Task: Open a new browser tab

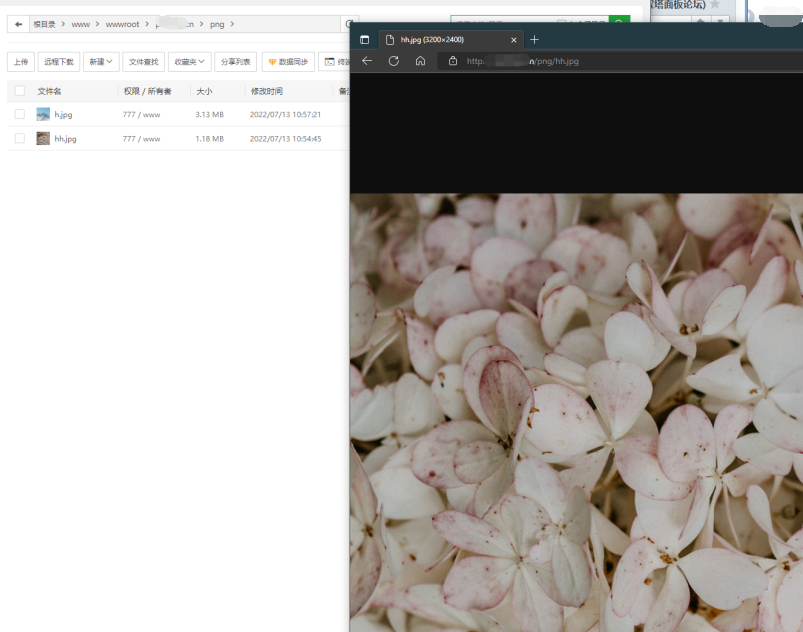Action: tap(534, 39)
